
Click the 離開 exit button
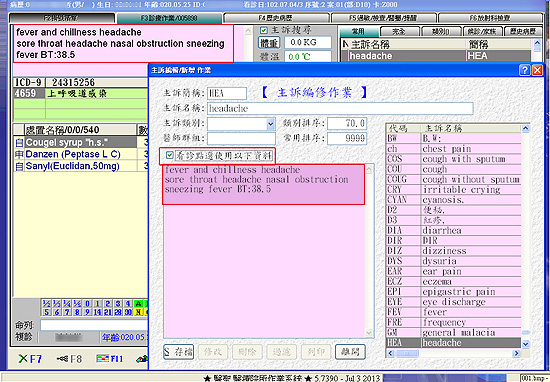350,352
